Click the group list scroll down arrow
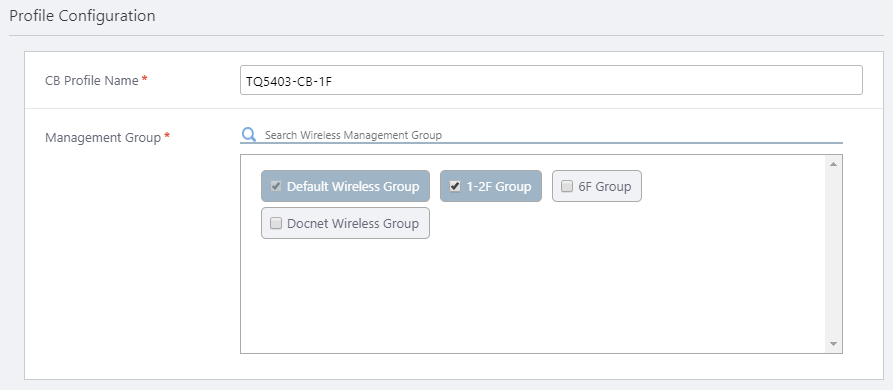The image size is (893, 390). click(x=833, y=344)
